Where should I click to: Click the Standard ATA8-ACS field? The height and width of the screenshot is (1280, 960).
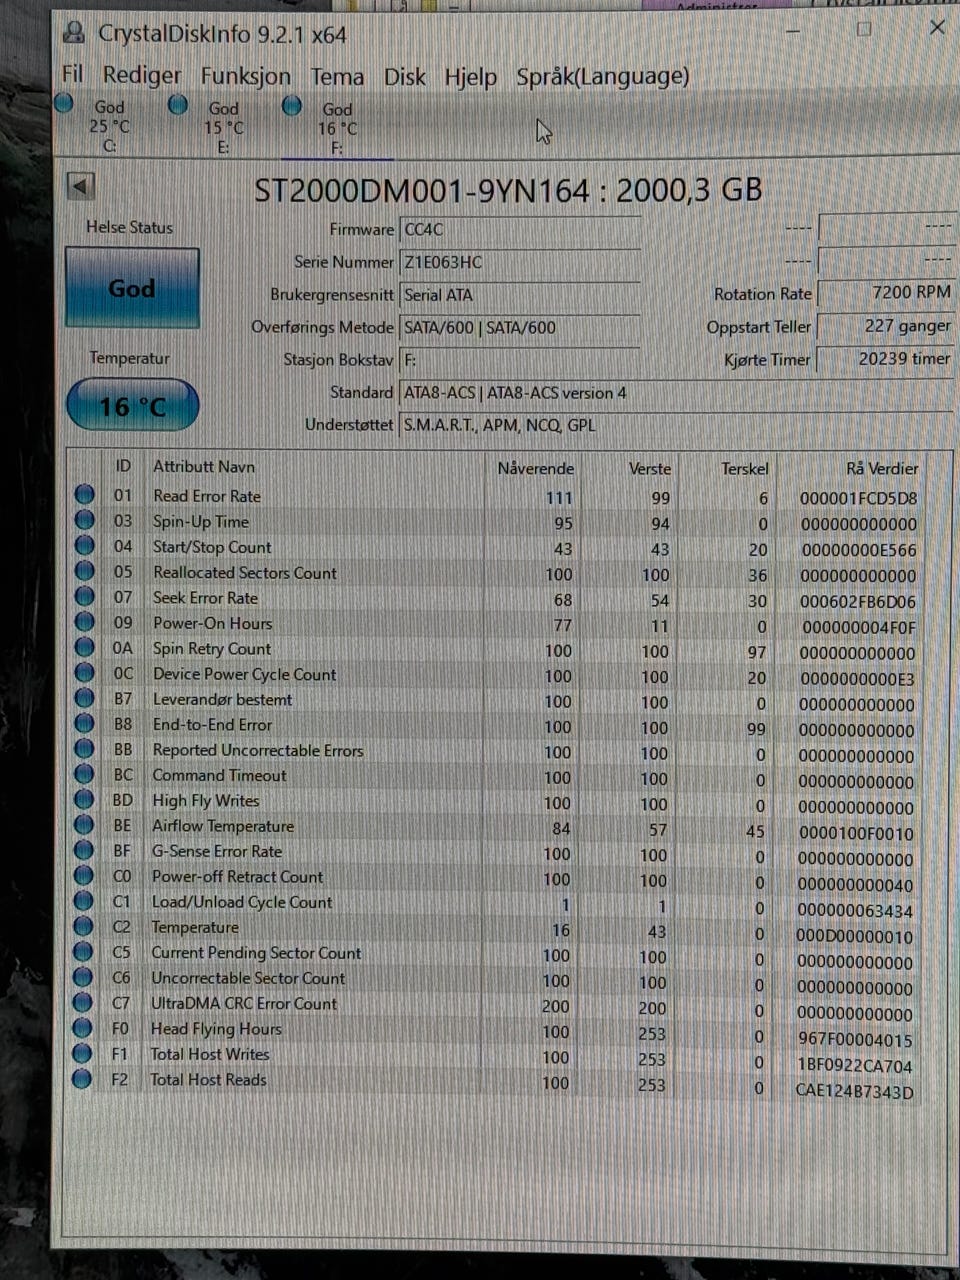click(x=676, y=393)
